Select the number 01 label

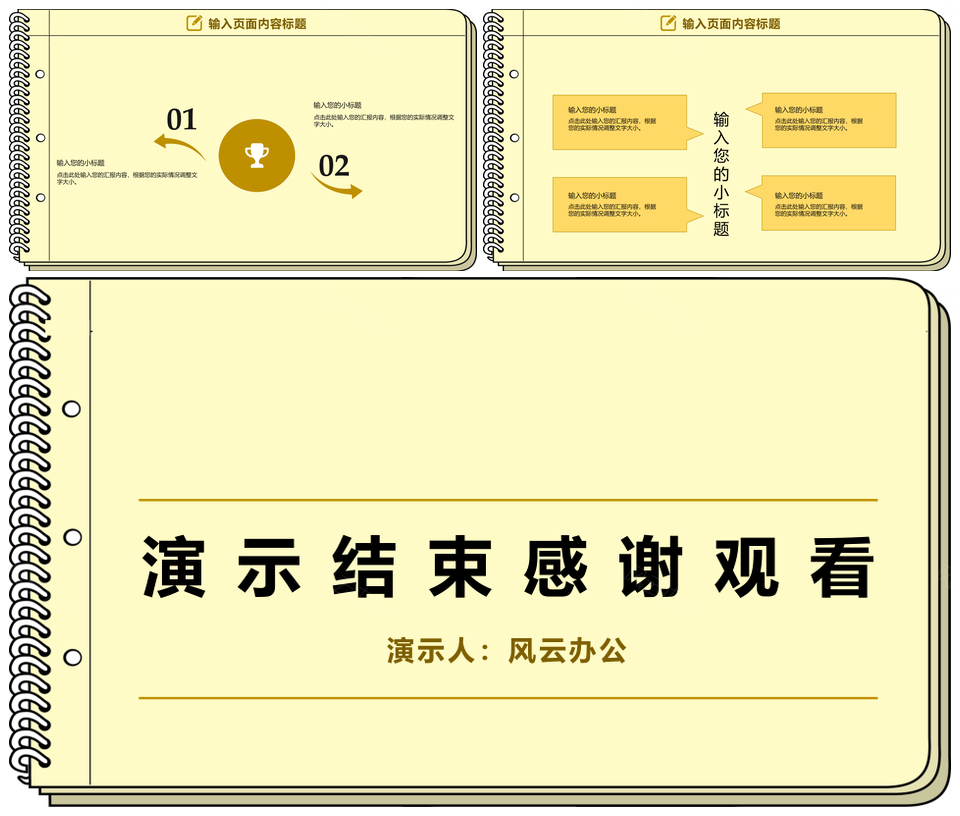pyautogui.click(x=182, y=120)
